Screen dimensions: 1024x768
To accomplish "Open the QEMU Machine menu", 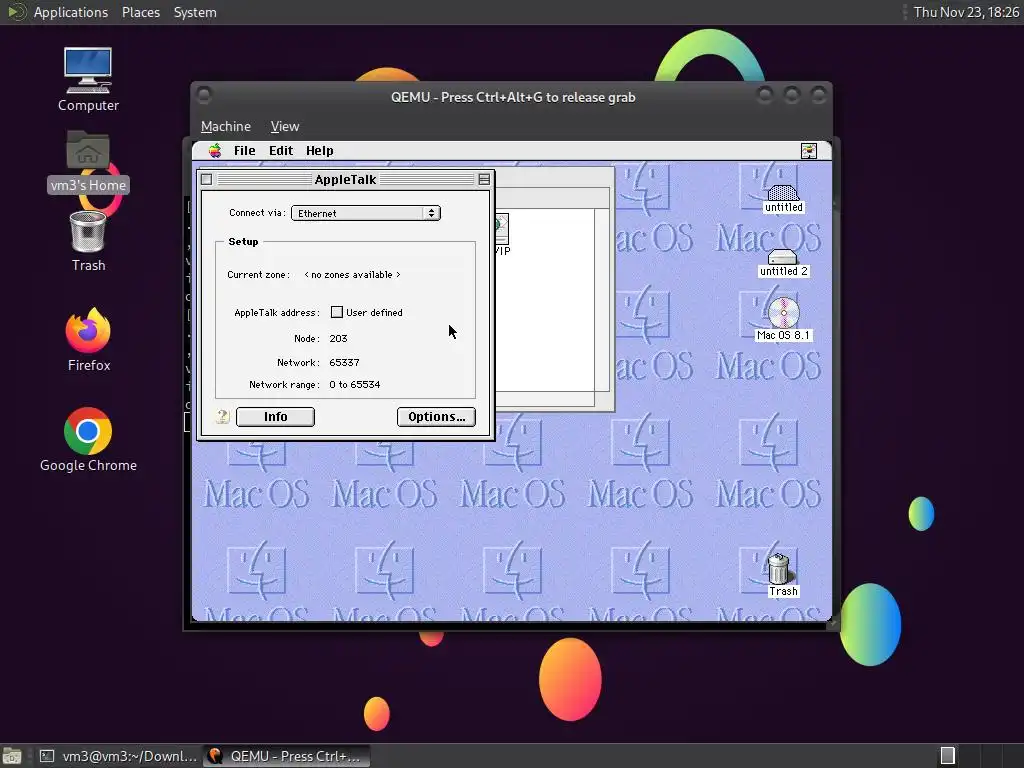I will tap(226, 126).
